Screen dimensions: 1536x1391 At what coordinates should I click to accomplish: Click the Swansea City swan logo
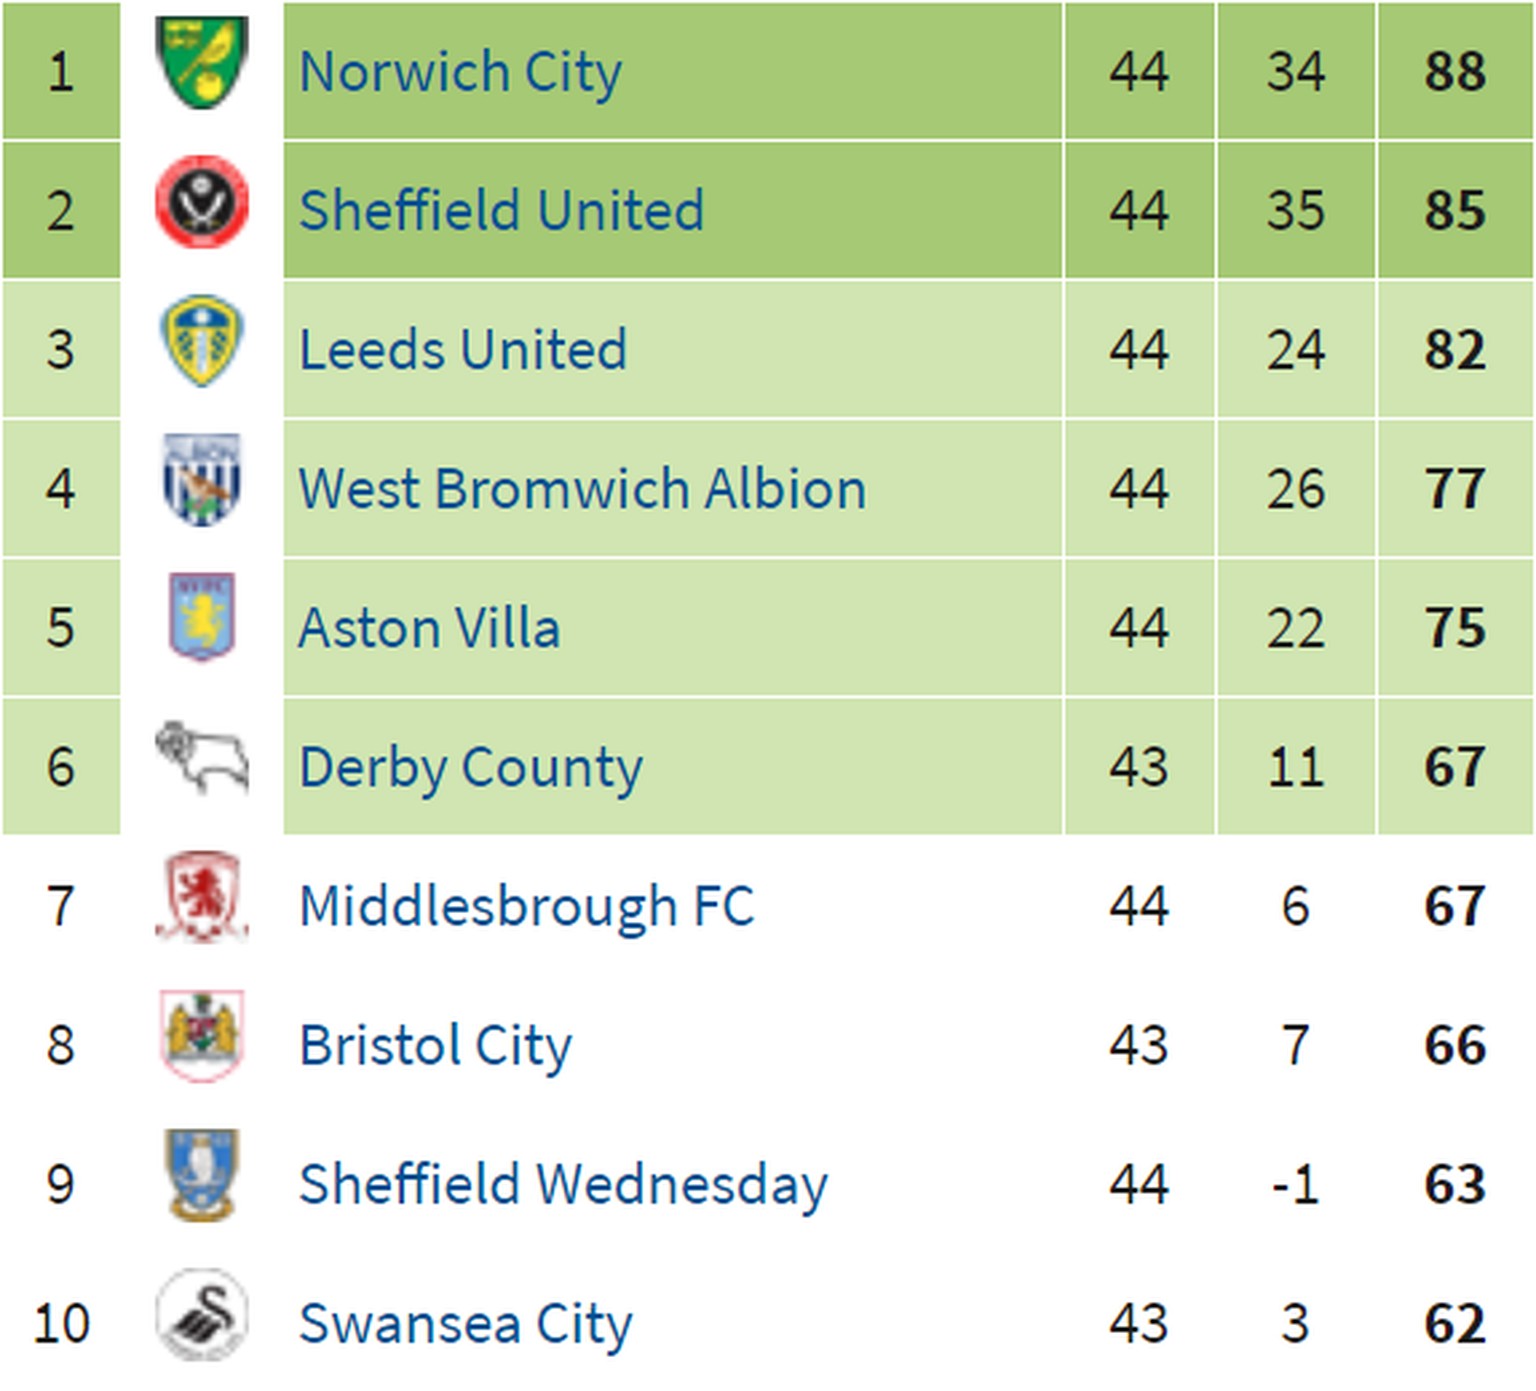[x=202, y=1314]
